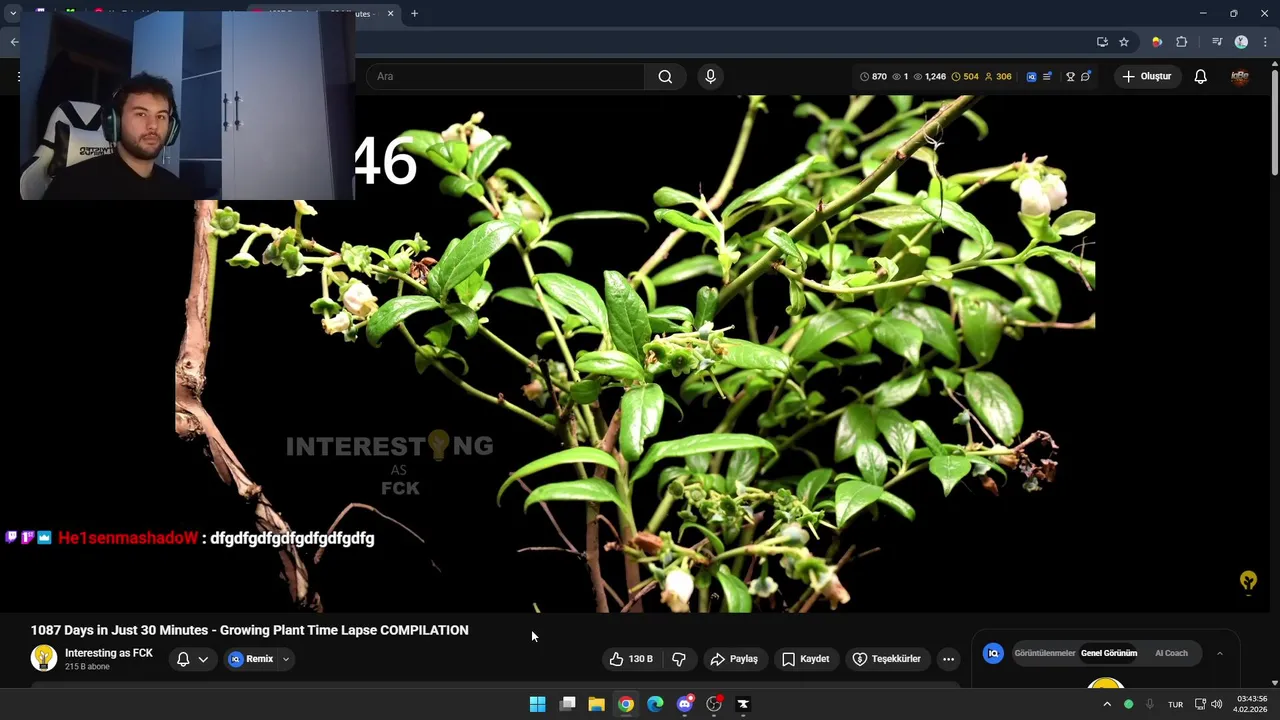This screenshot has height=720, width=1280.
Task: Focus the Ara search field
Action: point(505,77)
